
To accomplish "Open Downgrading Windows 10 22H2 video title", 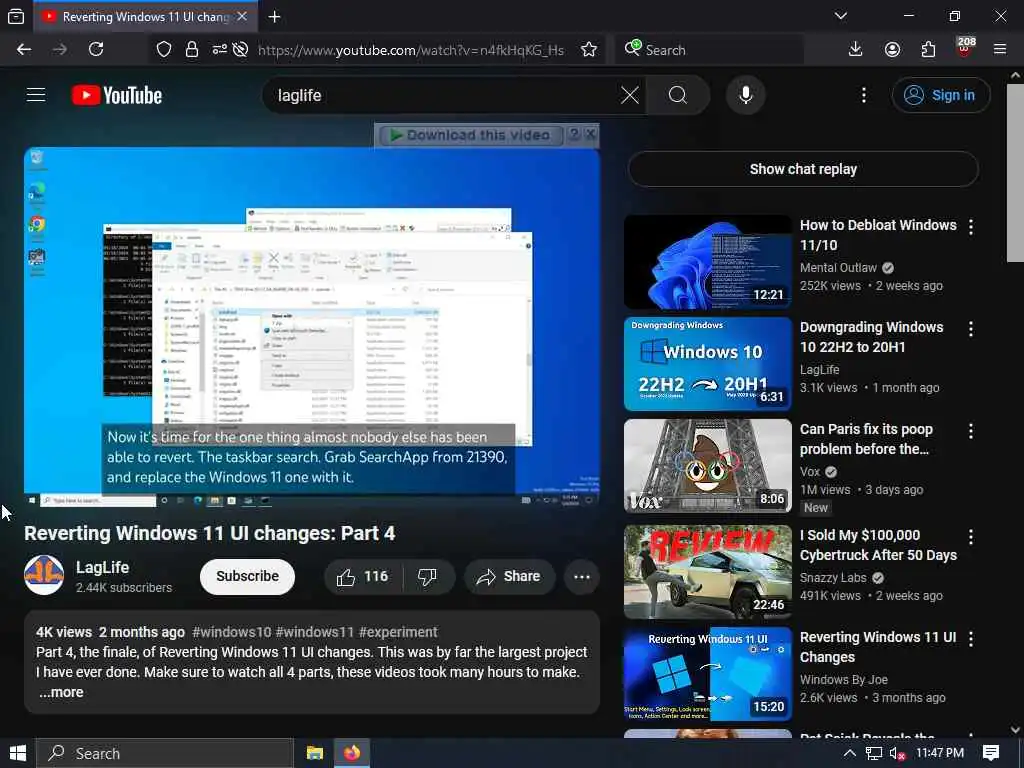I will coord(871,337).
